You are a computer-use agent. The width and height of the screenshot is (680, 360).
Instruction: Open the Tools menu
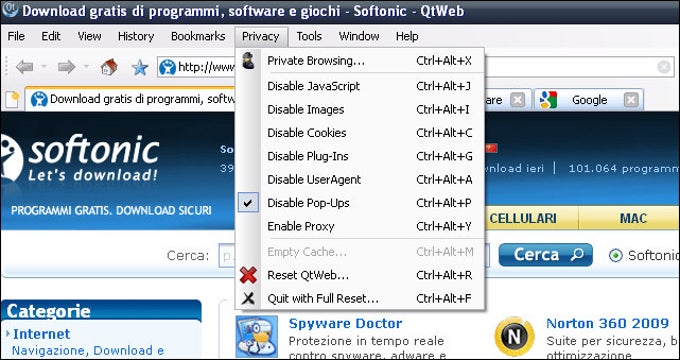click(309, 36)
